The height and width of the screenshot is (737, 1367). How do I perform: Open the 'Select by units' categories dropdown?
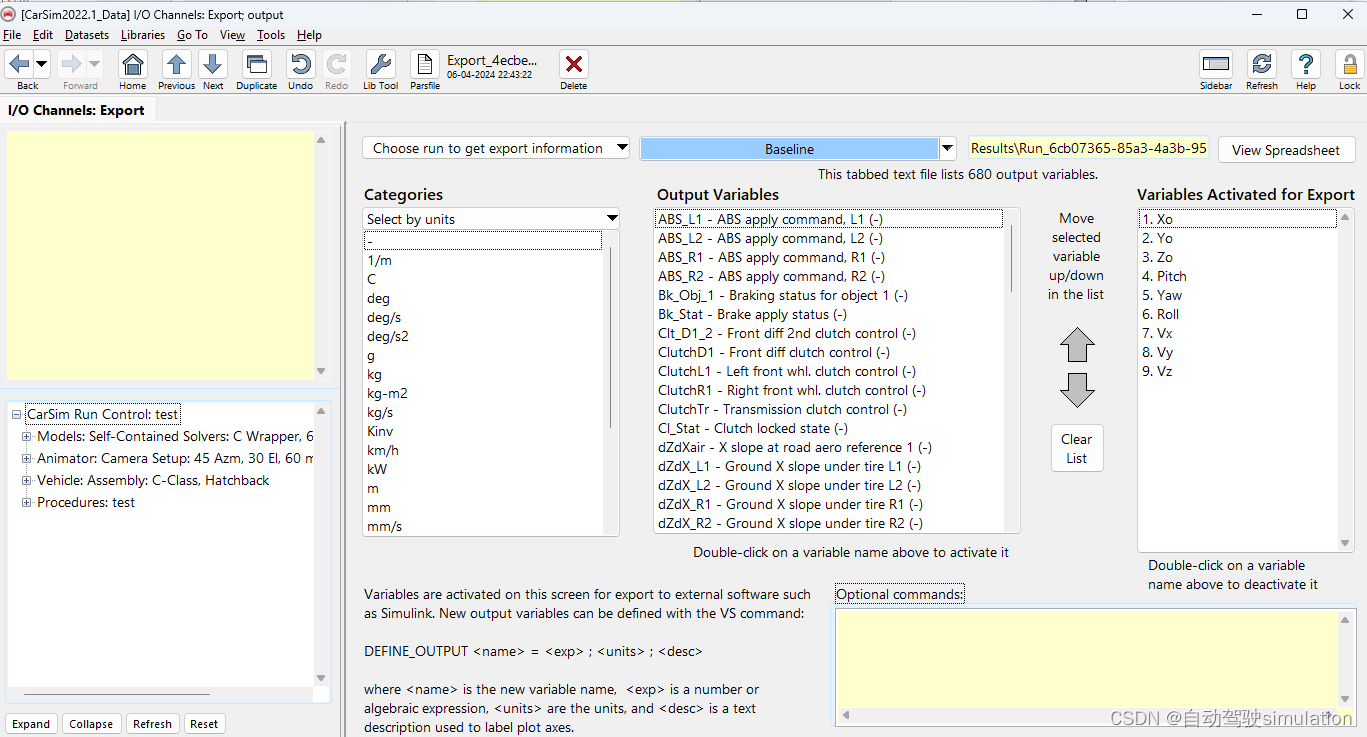tap(491, 219)
